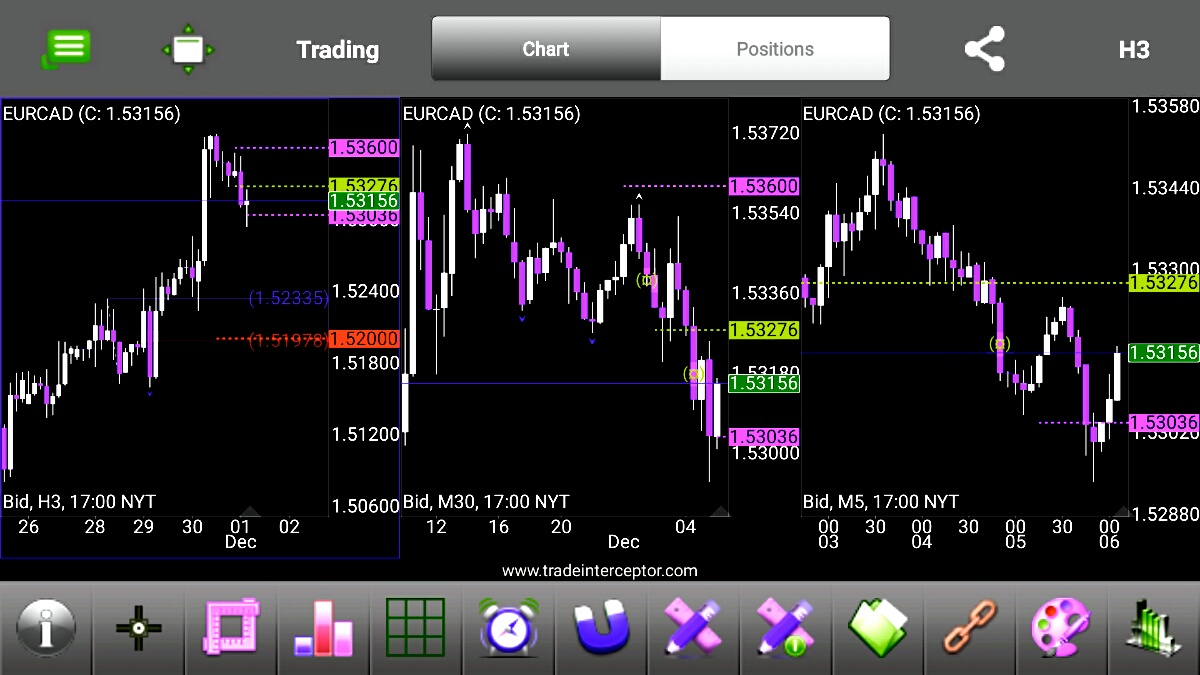Toggle the magnet snap tool
The width and height of the screenshot is (1200, 675).
[x=601, y=628]
